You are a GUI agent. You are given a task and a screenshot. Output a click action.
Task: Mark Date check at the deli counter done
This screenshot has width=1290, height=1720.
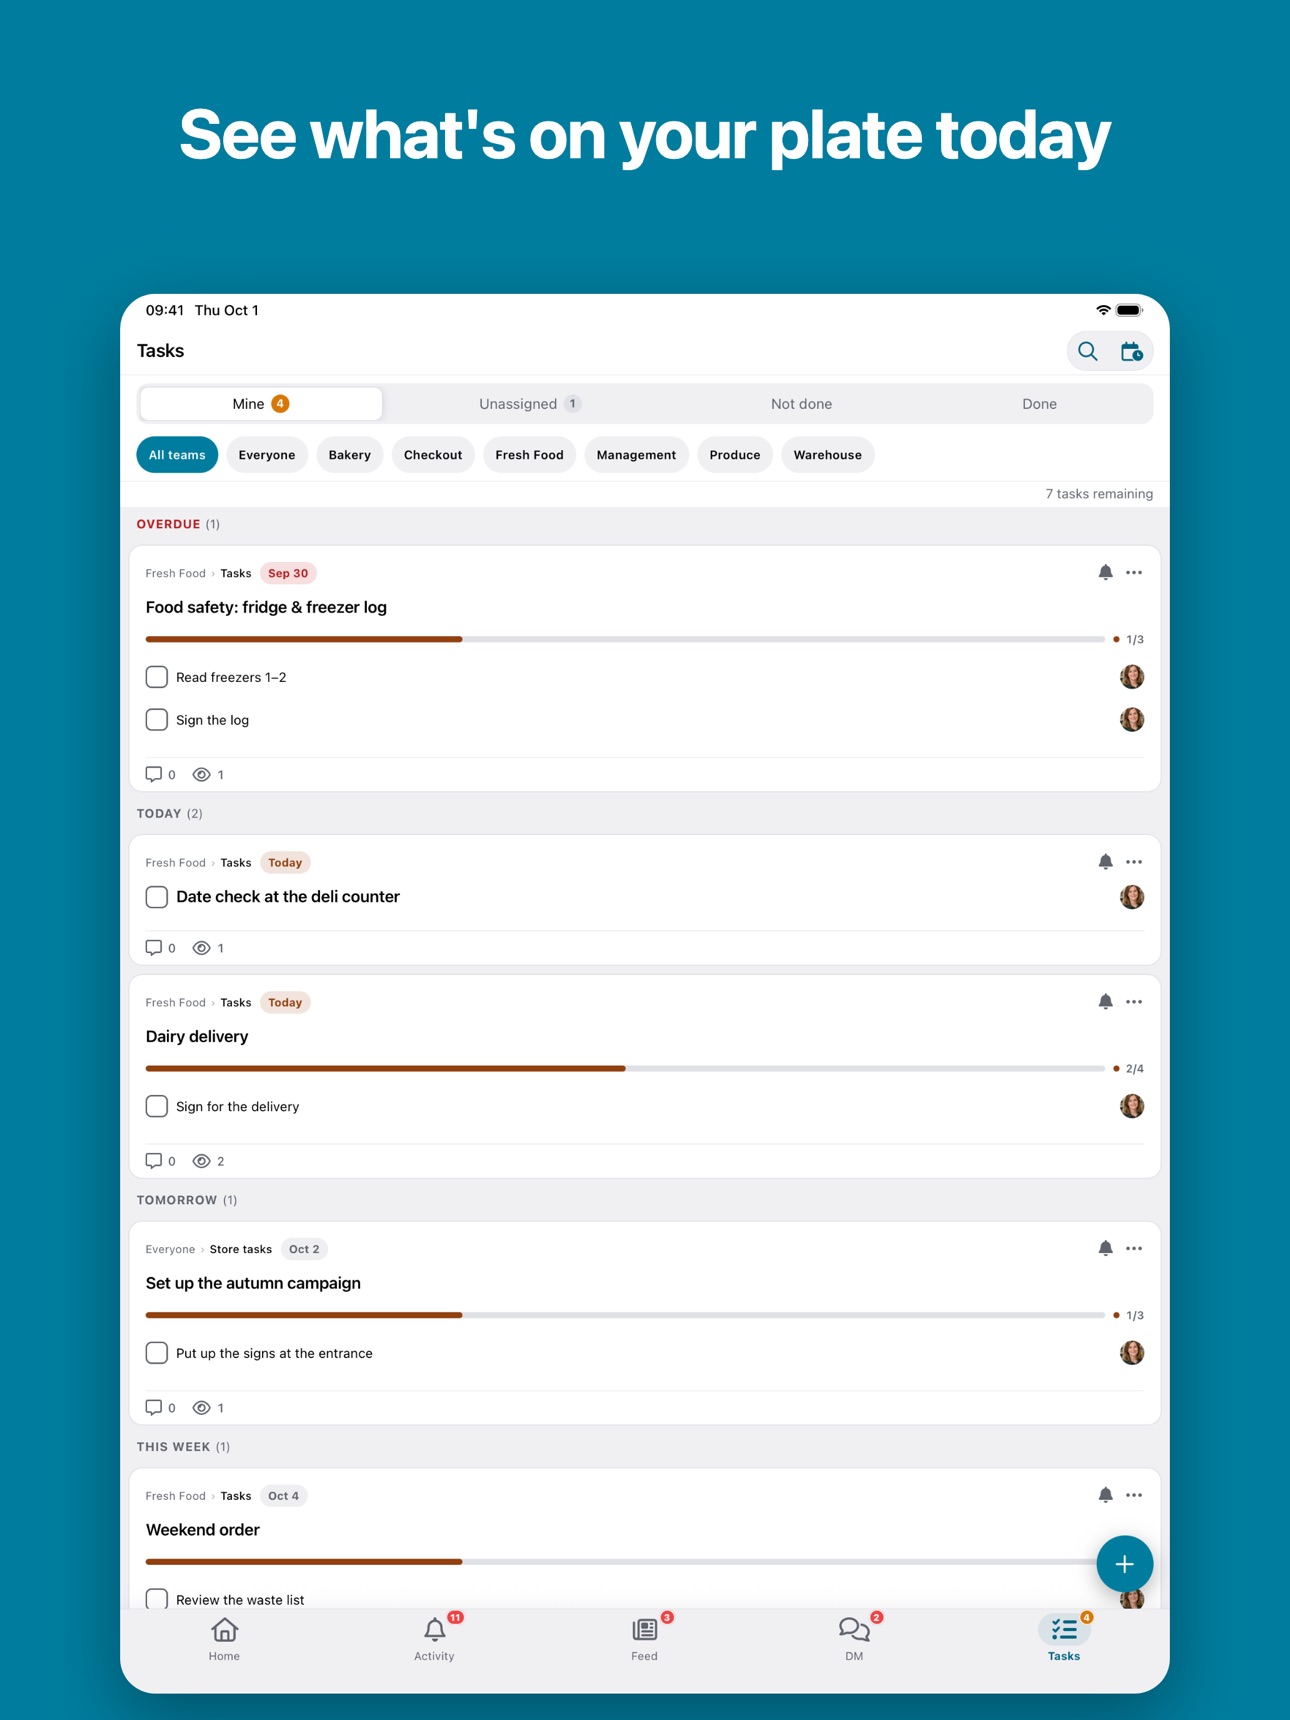(x=157, y=898)
